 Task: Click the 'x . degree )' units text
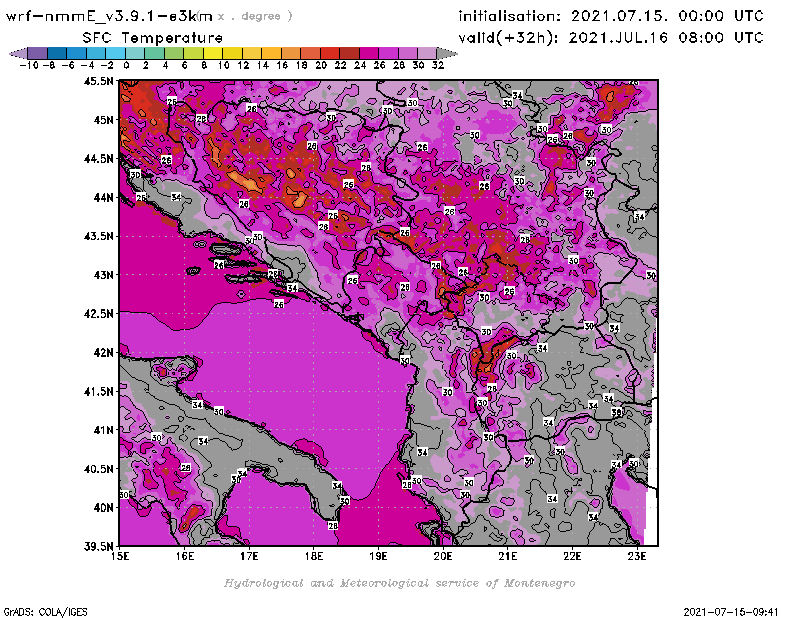[255, 16]
